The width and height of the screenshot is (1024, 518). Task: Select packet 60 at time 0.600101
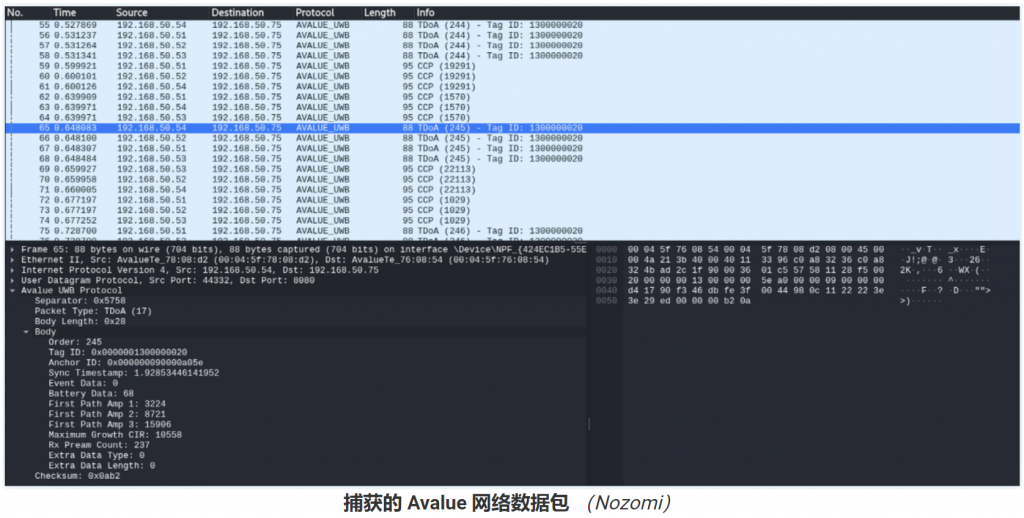513,76
